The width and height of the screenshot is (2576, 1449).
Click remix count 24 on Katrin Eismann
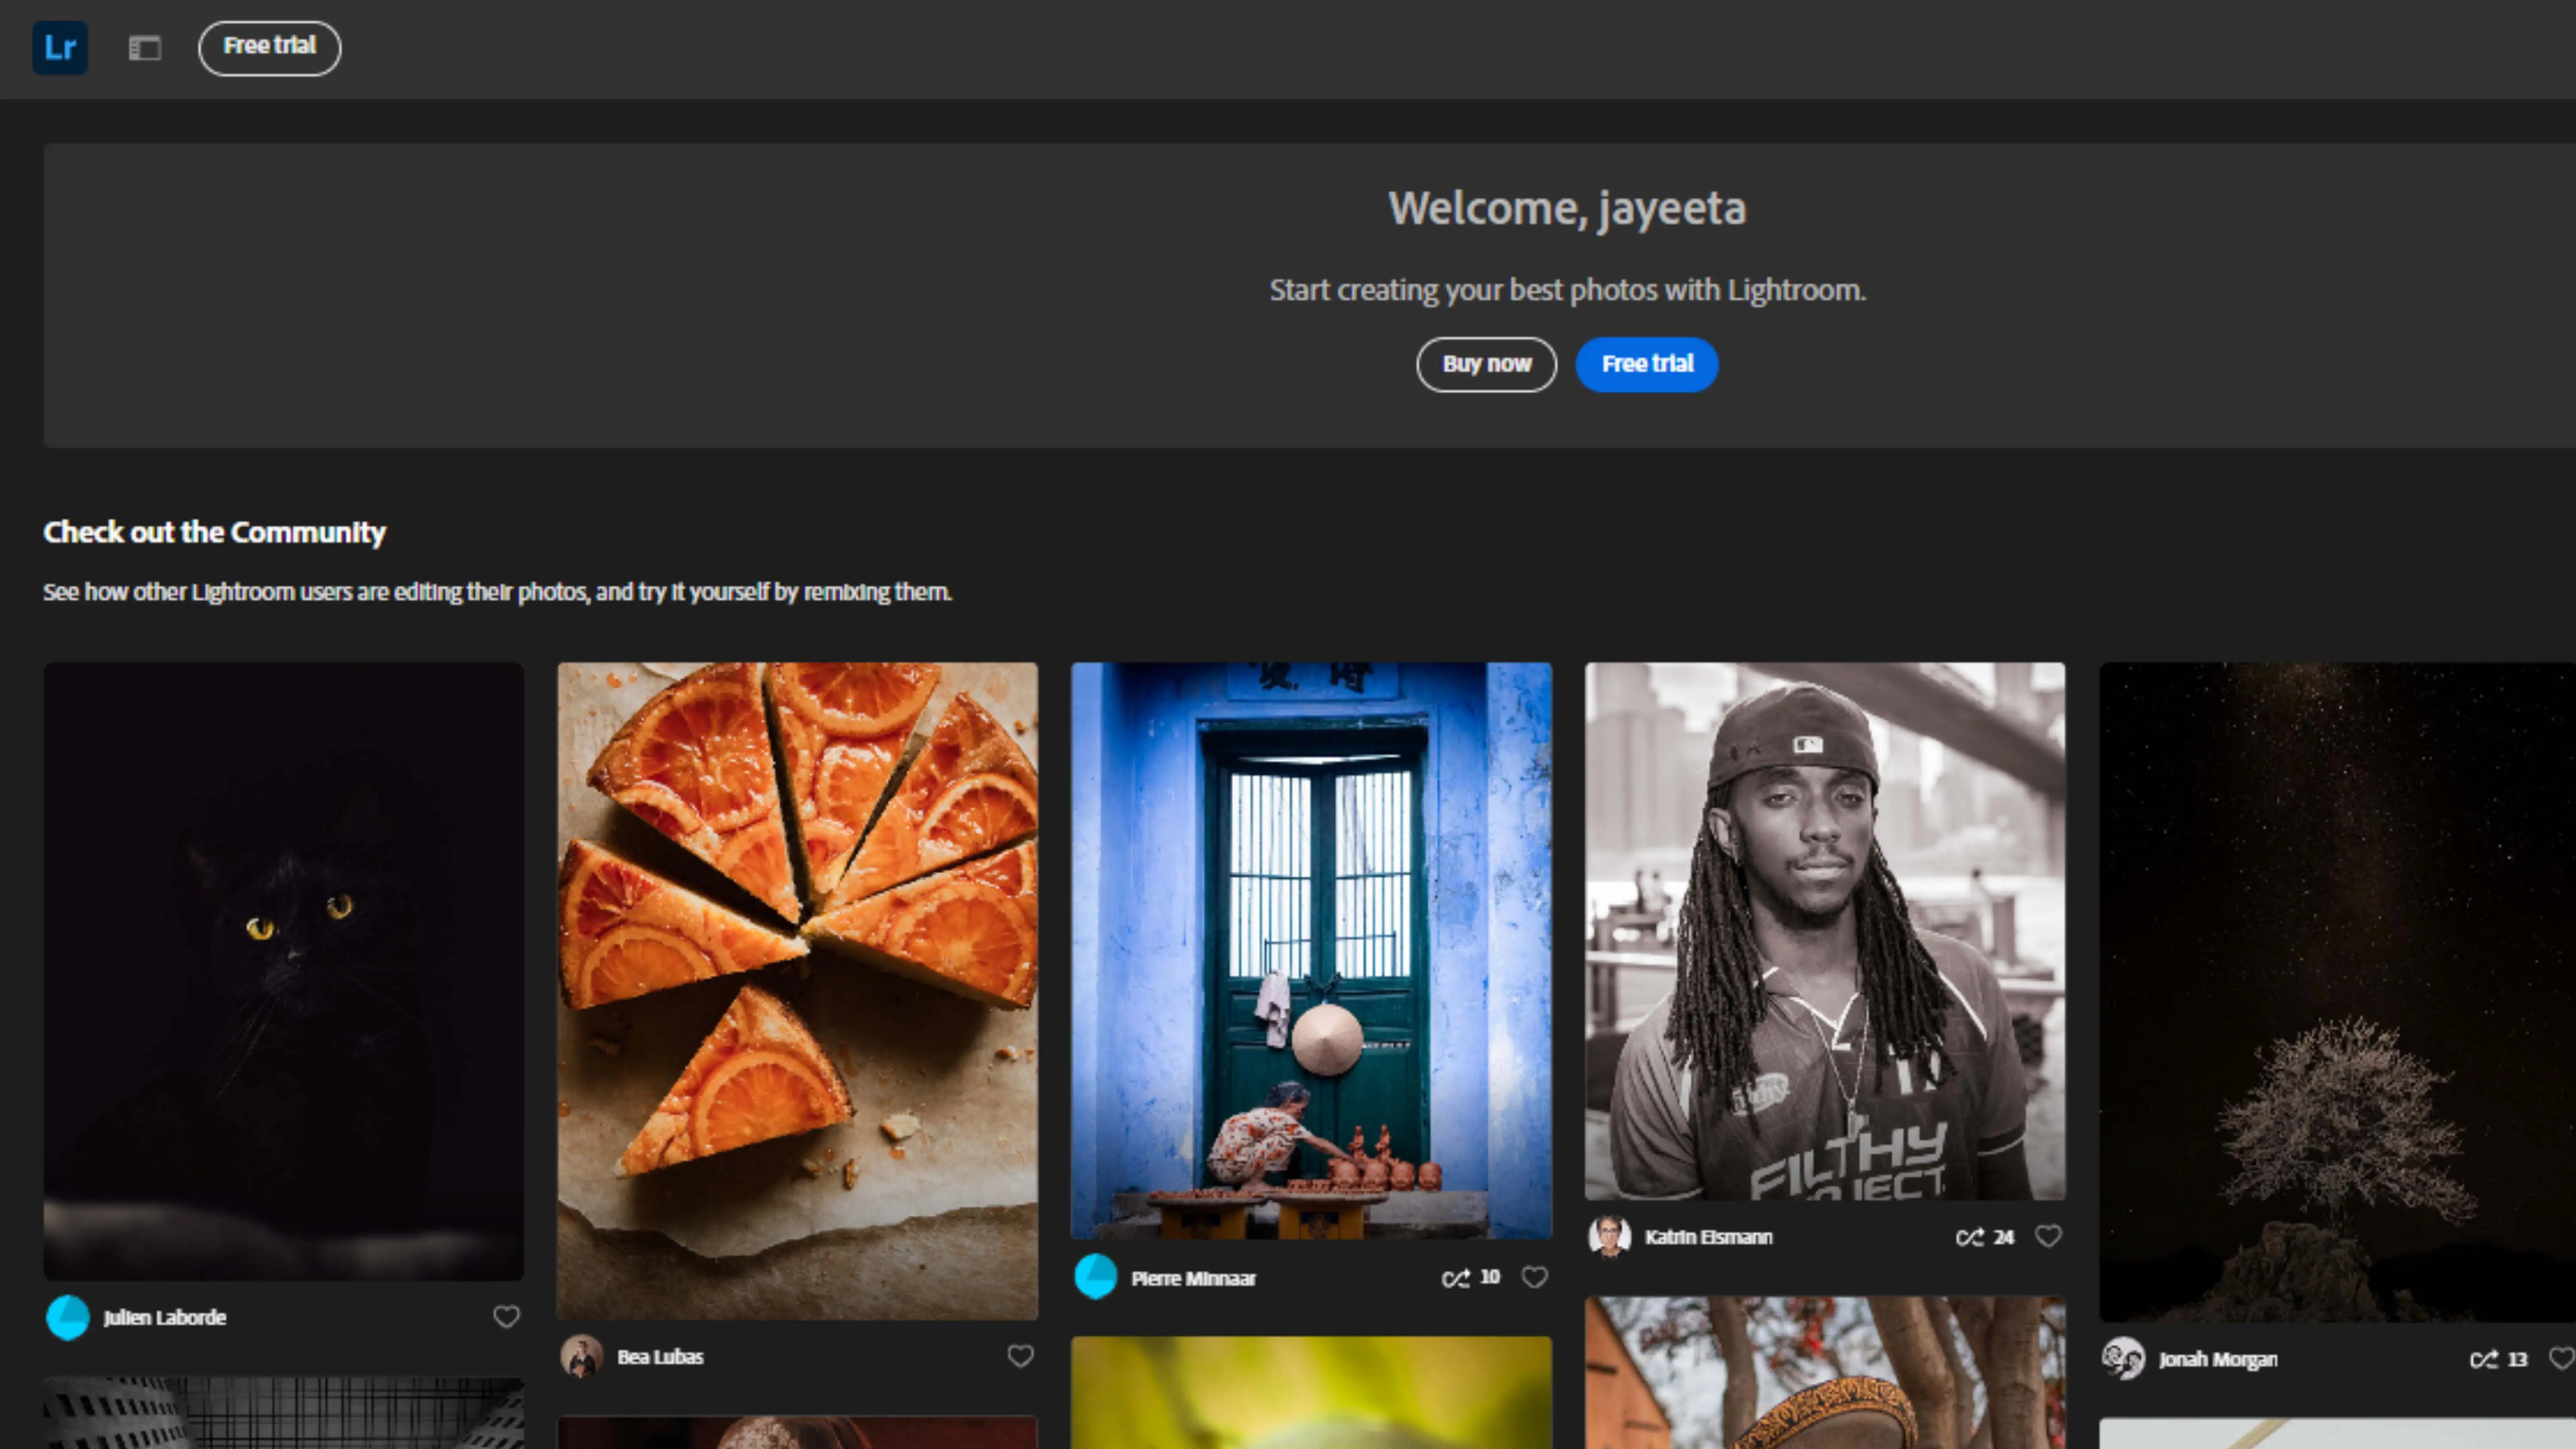[x=2004, y=1237]
